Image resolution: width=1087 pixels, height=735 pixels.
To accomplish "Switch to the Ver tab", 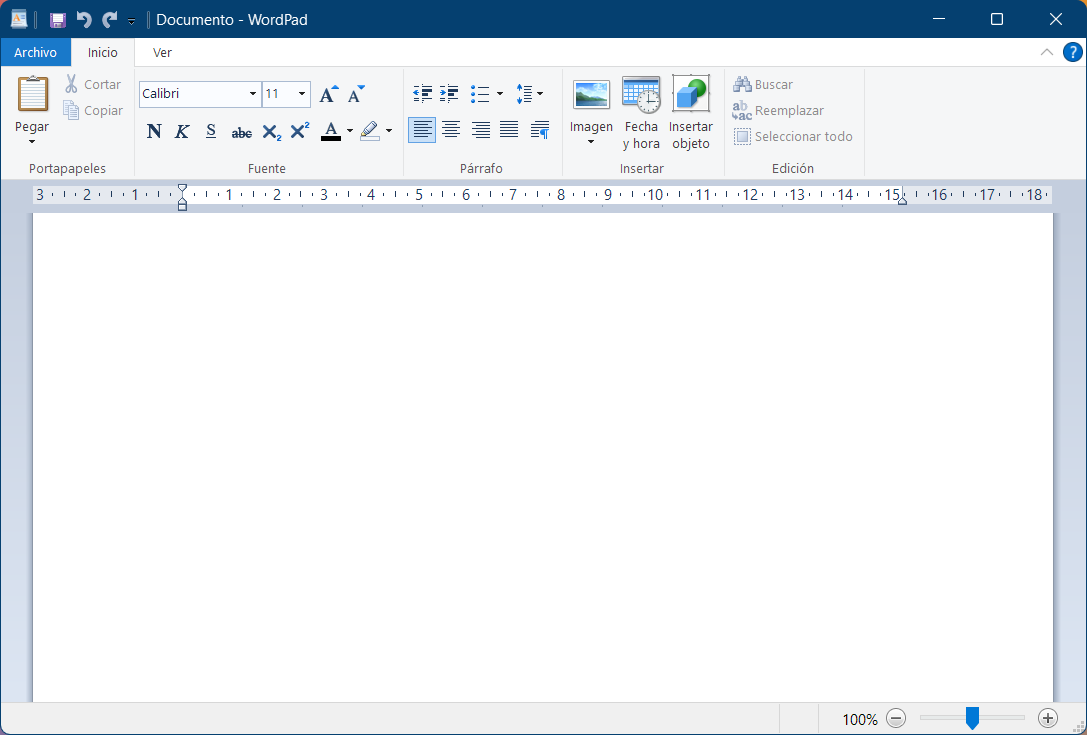I will [162, 53].
